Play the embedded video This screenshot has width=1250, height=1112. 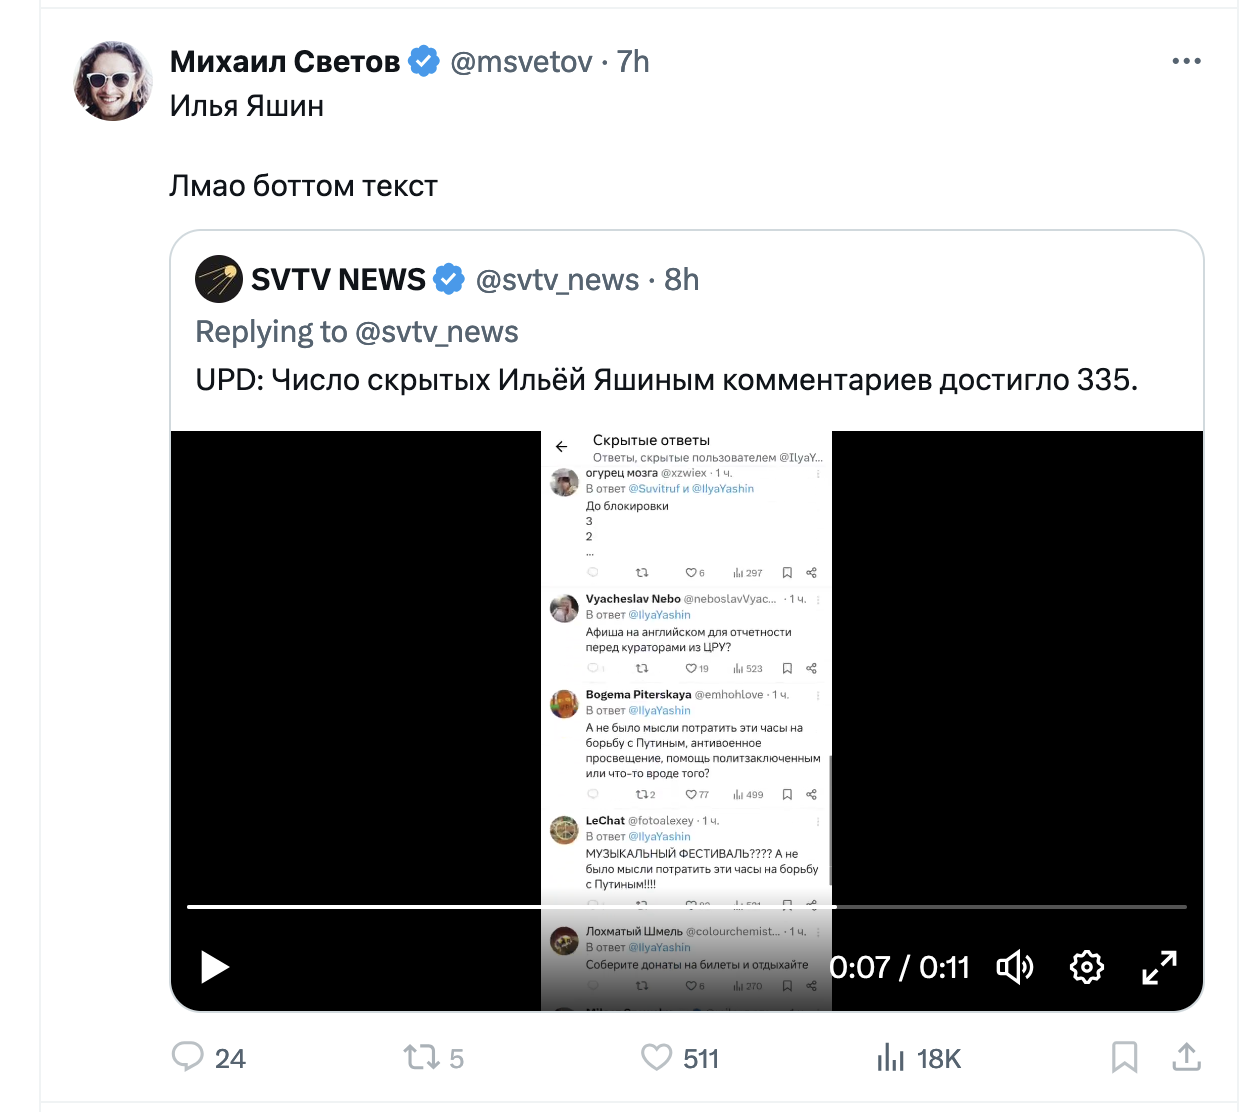tap(214, 967)
